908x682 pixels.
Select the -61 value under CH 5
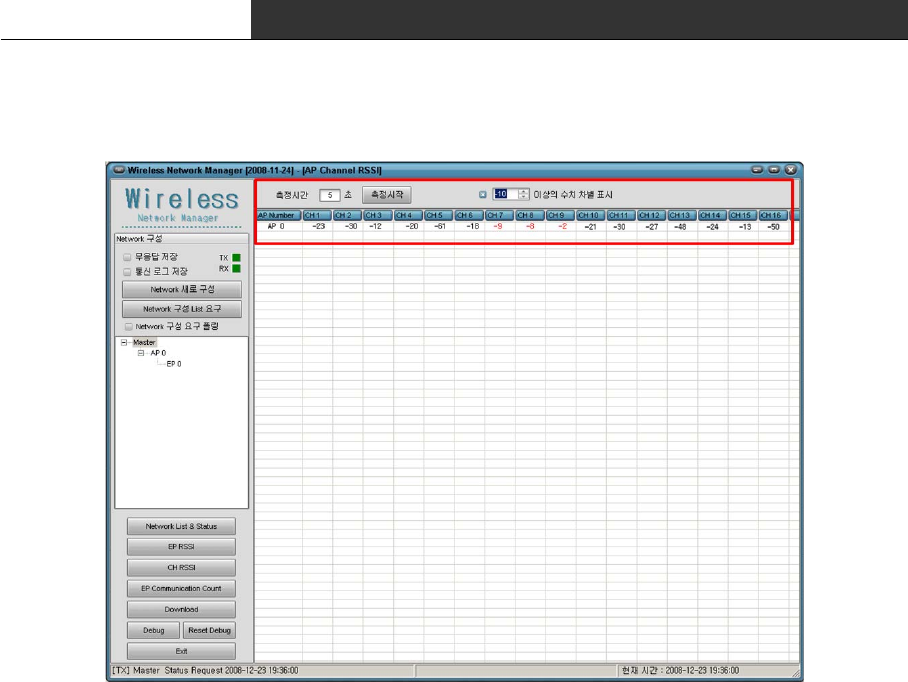click(x=440, y=227)
